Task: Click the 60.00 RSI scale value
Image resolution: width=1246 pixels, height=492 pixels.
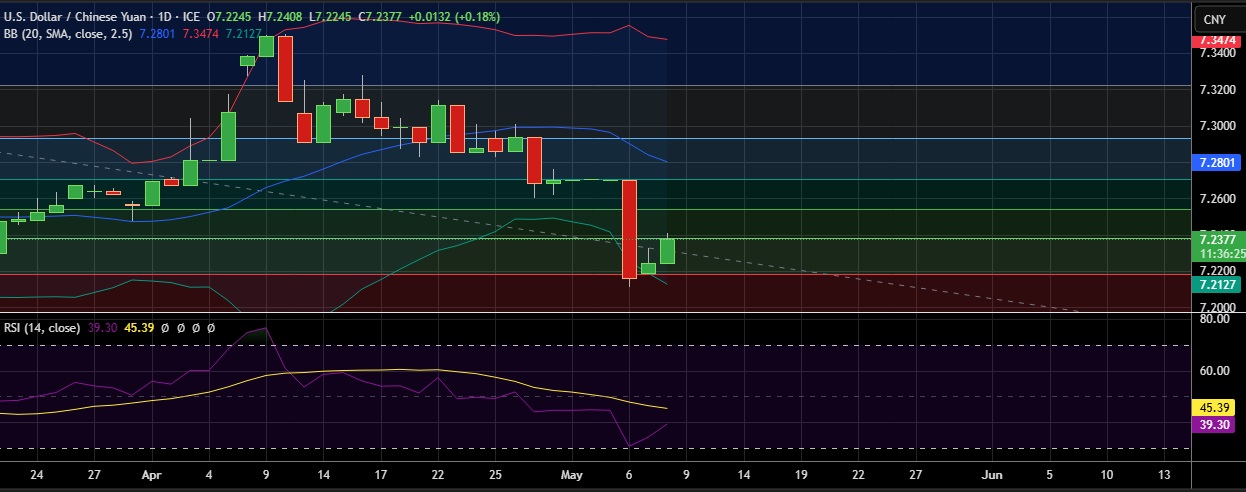Action: point(1214,371)
